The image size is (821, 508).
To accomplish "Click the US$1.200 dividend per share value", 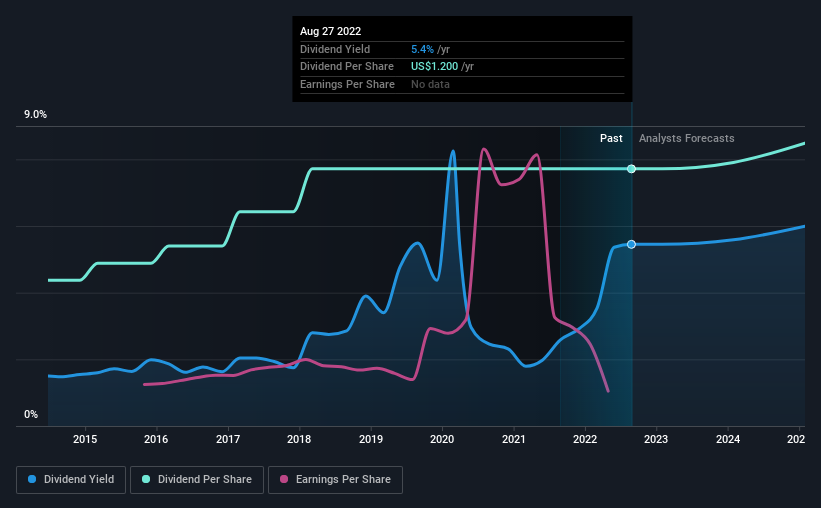I will (x=434, y=67).
